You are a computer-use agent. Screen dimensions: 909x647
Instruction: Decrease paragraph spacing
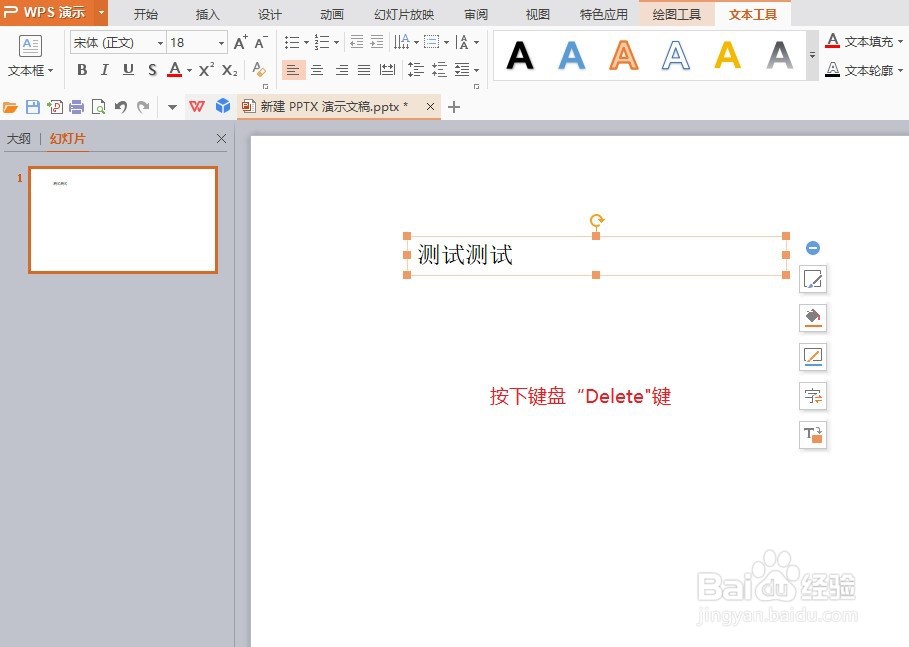[439, 70]
